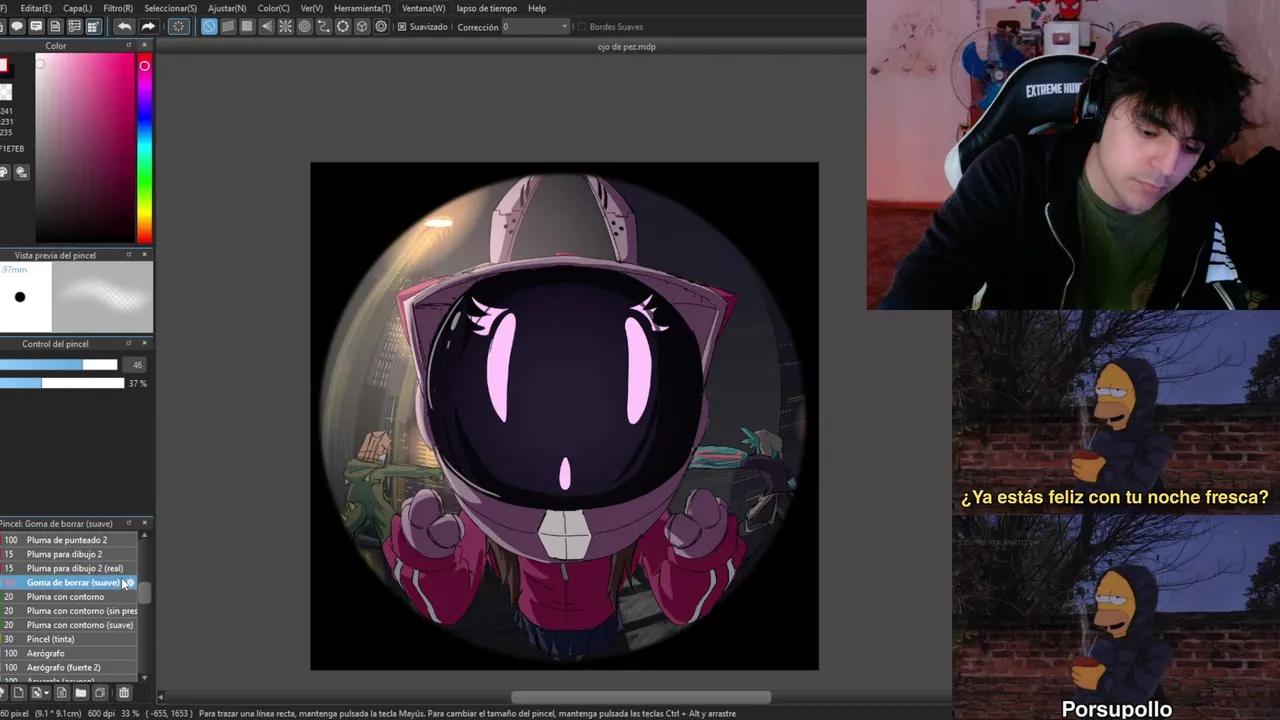The height and width of the screenshot is (720, 1280).
Task: Enable curve snap
Action: tap(323, 27)
